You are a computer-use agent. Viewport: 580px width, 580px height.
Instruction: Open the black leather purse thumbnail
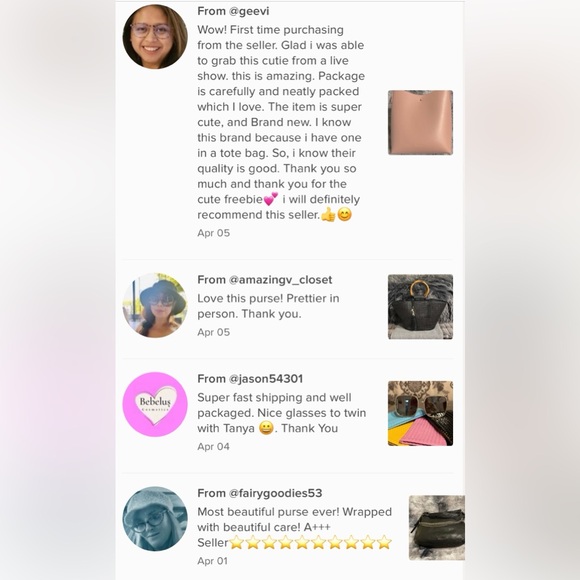437,527
